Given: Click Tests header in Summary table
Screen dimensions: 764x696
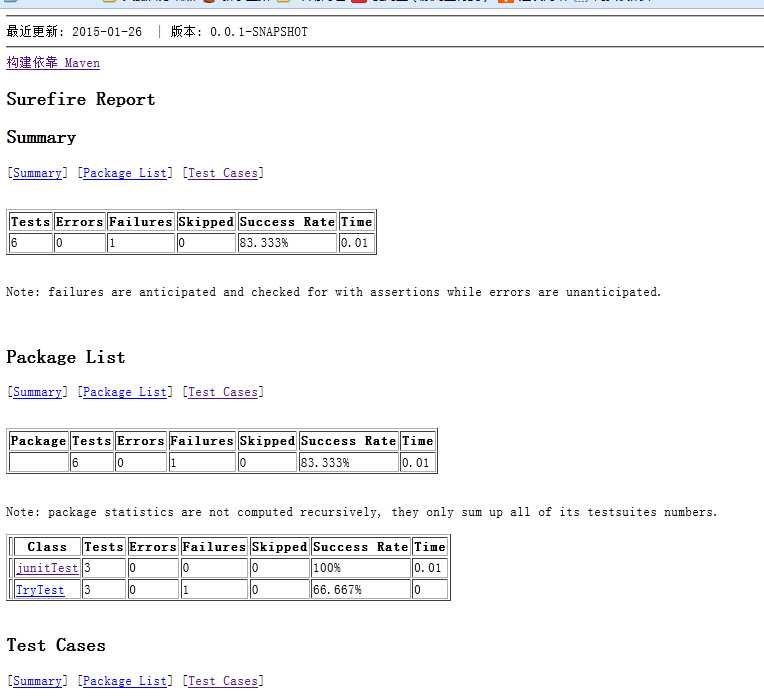Looking at the screenshot, I should (31, 222).
